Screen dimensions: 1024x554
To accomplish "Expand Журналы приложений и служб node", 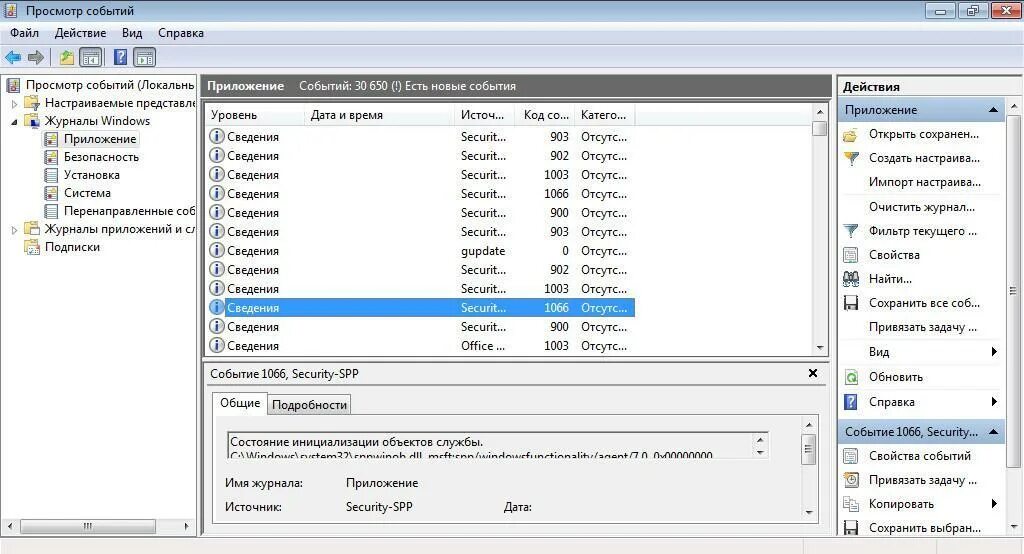I will (x=14, y=229).
